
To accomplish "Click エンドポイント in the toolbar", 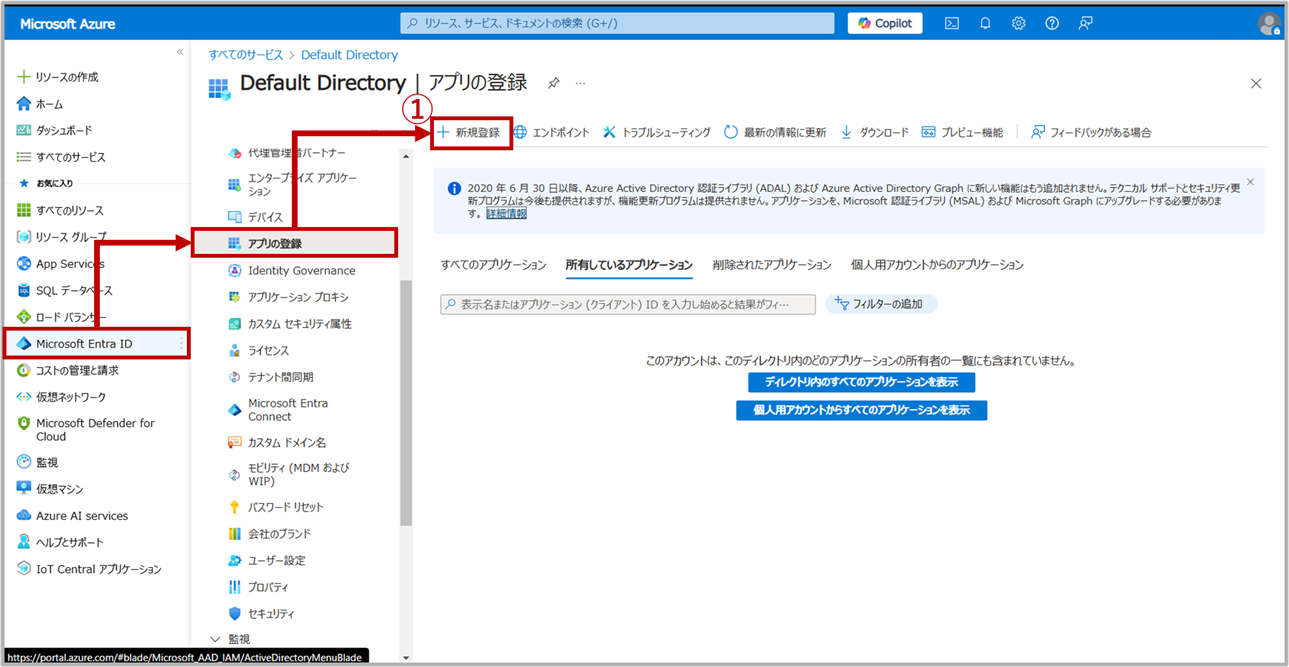I will point(551,132).
